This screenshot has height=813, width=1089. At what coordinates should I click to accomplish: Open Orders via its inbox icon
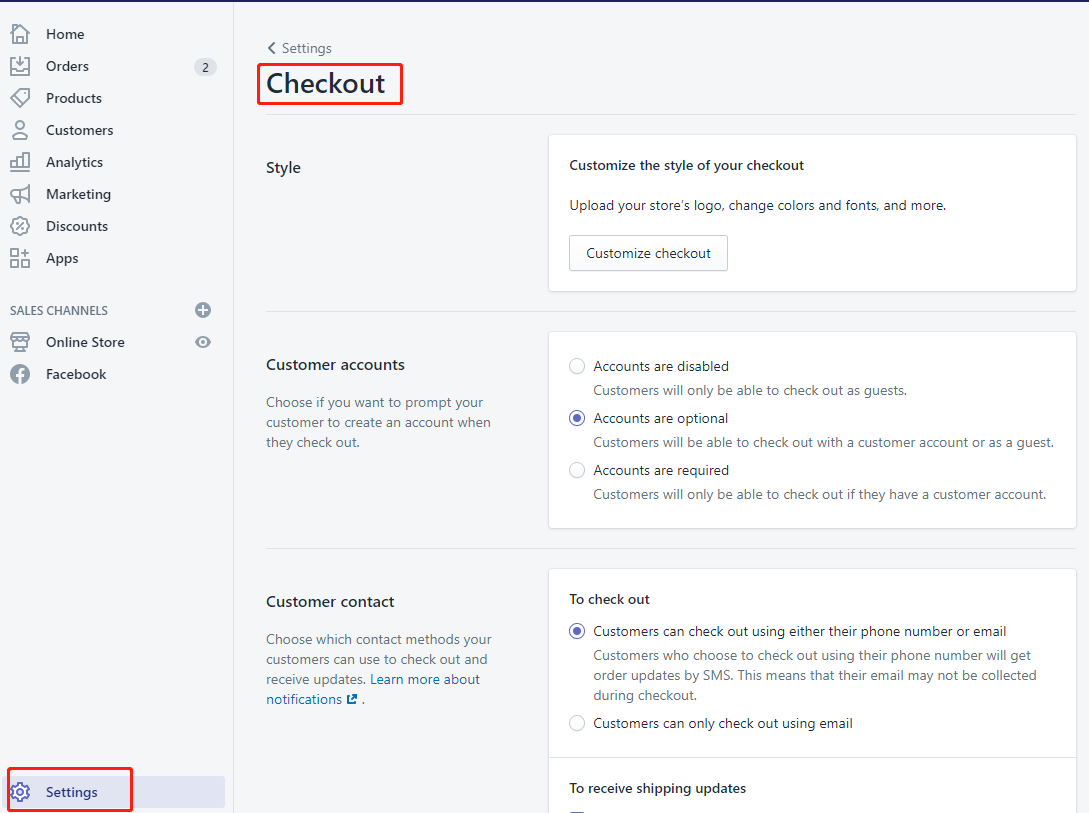[x=20, y=66]
